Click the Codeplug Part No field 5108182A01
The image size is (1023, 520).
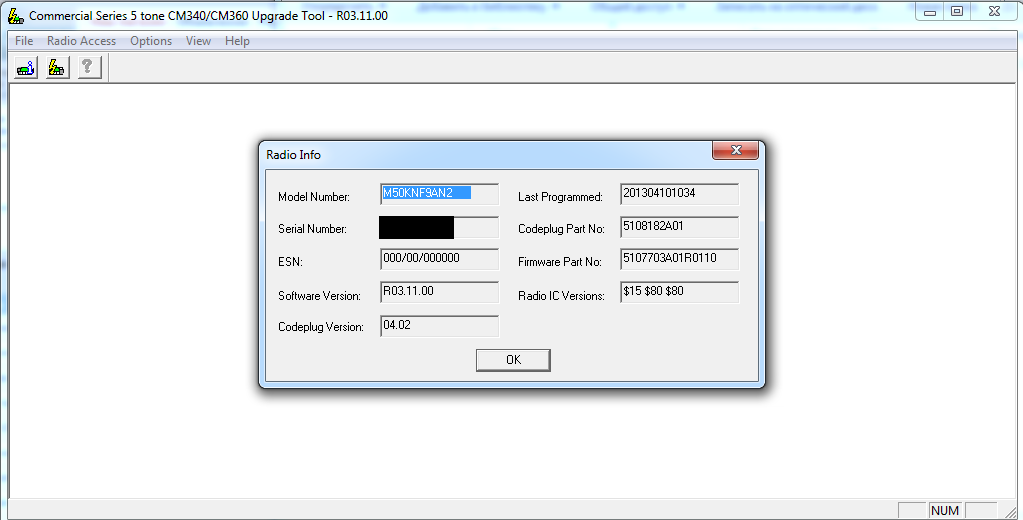click(x=679, y=227)
